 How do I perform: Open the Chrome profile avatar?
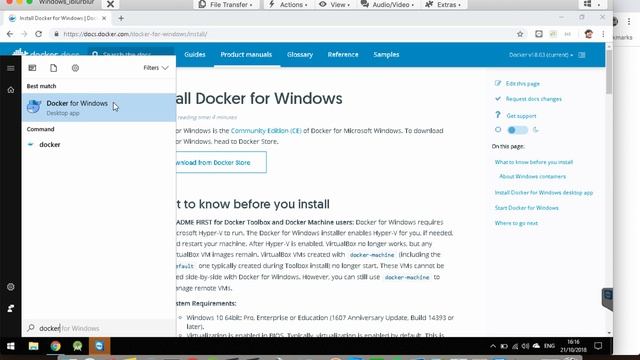click(589, 34)
